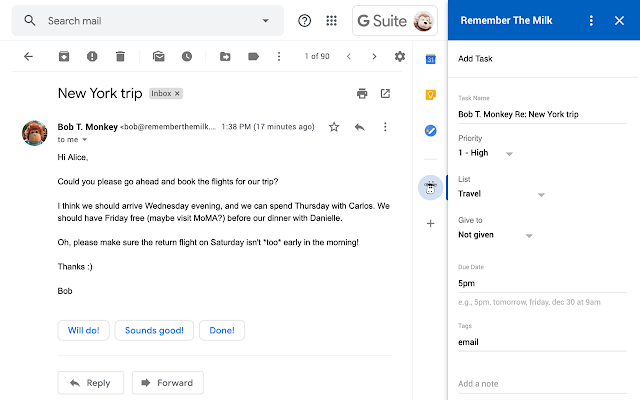Open Help support icon
The height and width of the screenshot is (400, 640).
click(x=304, y=20)
